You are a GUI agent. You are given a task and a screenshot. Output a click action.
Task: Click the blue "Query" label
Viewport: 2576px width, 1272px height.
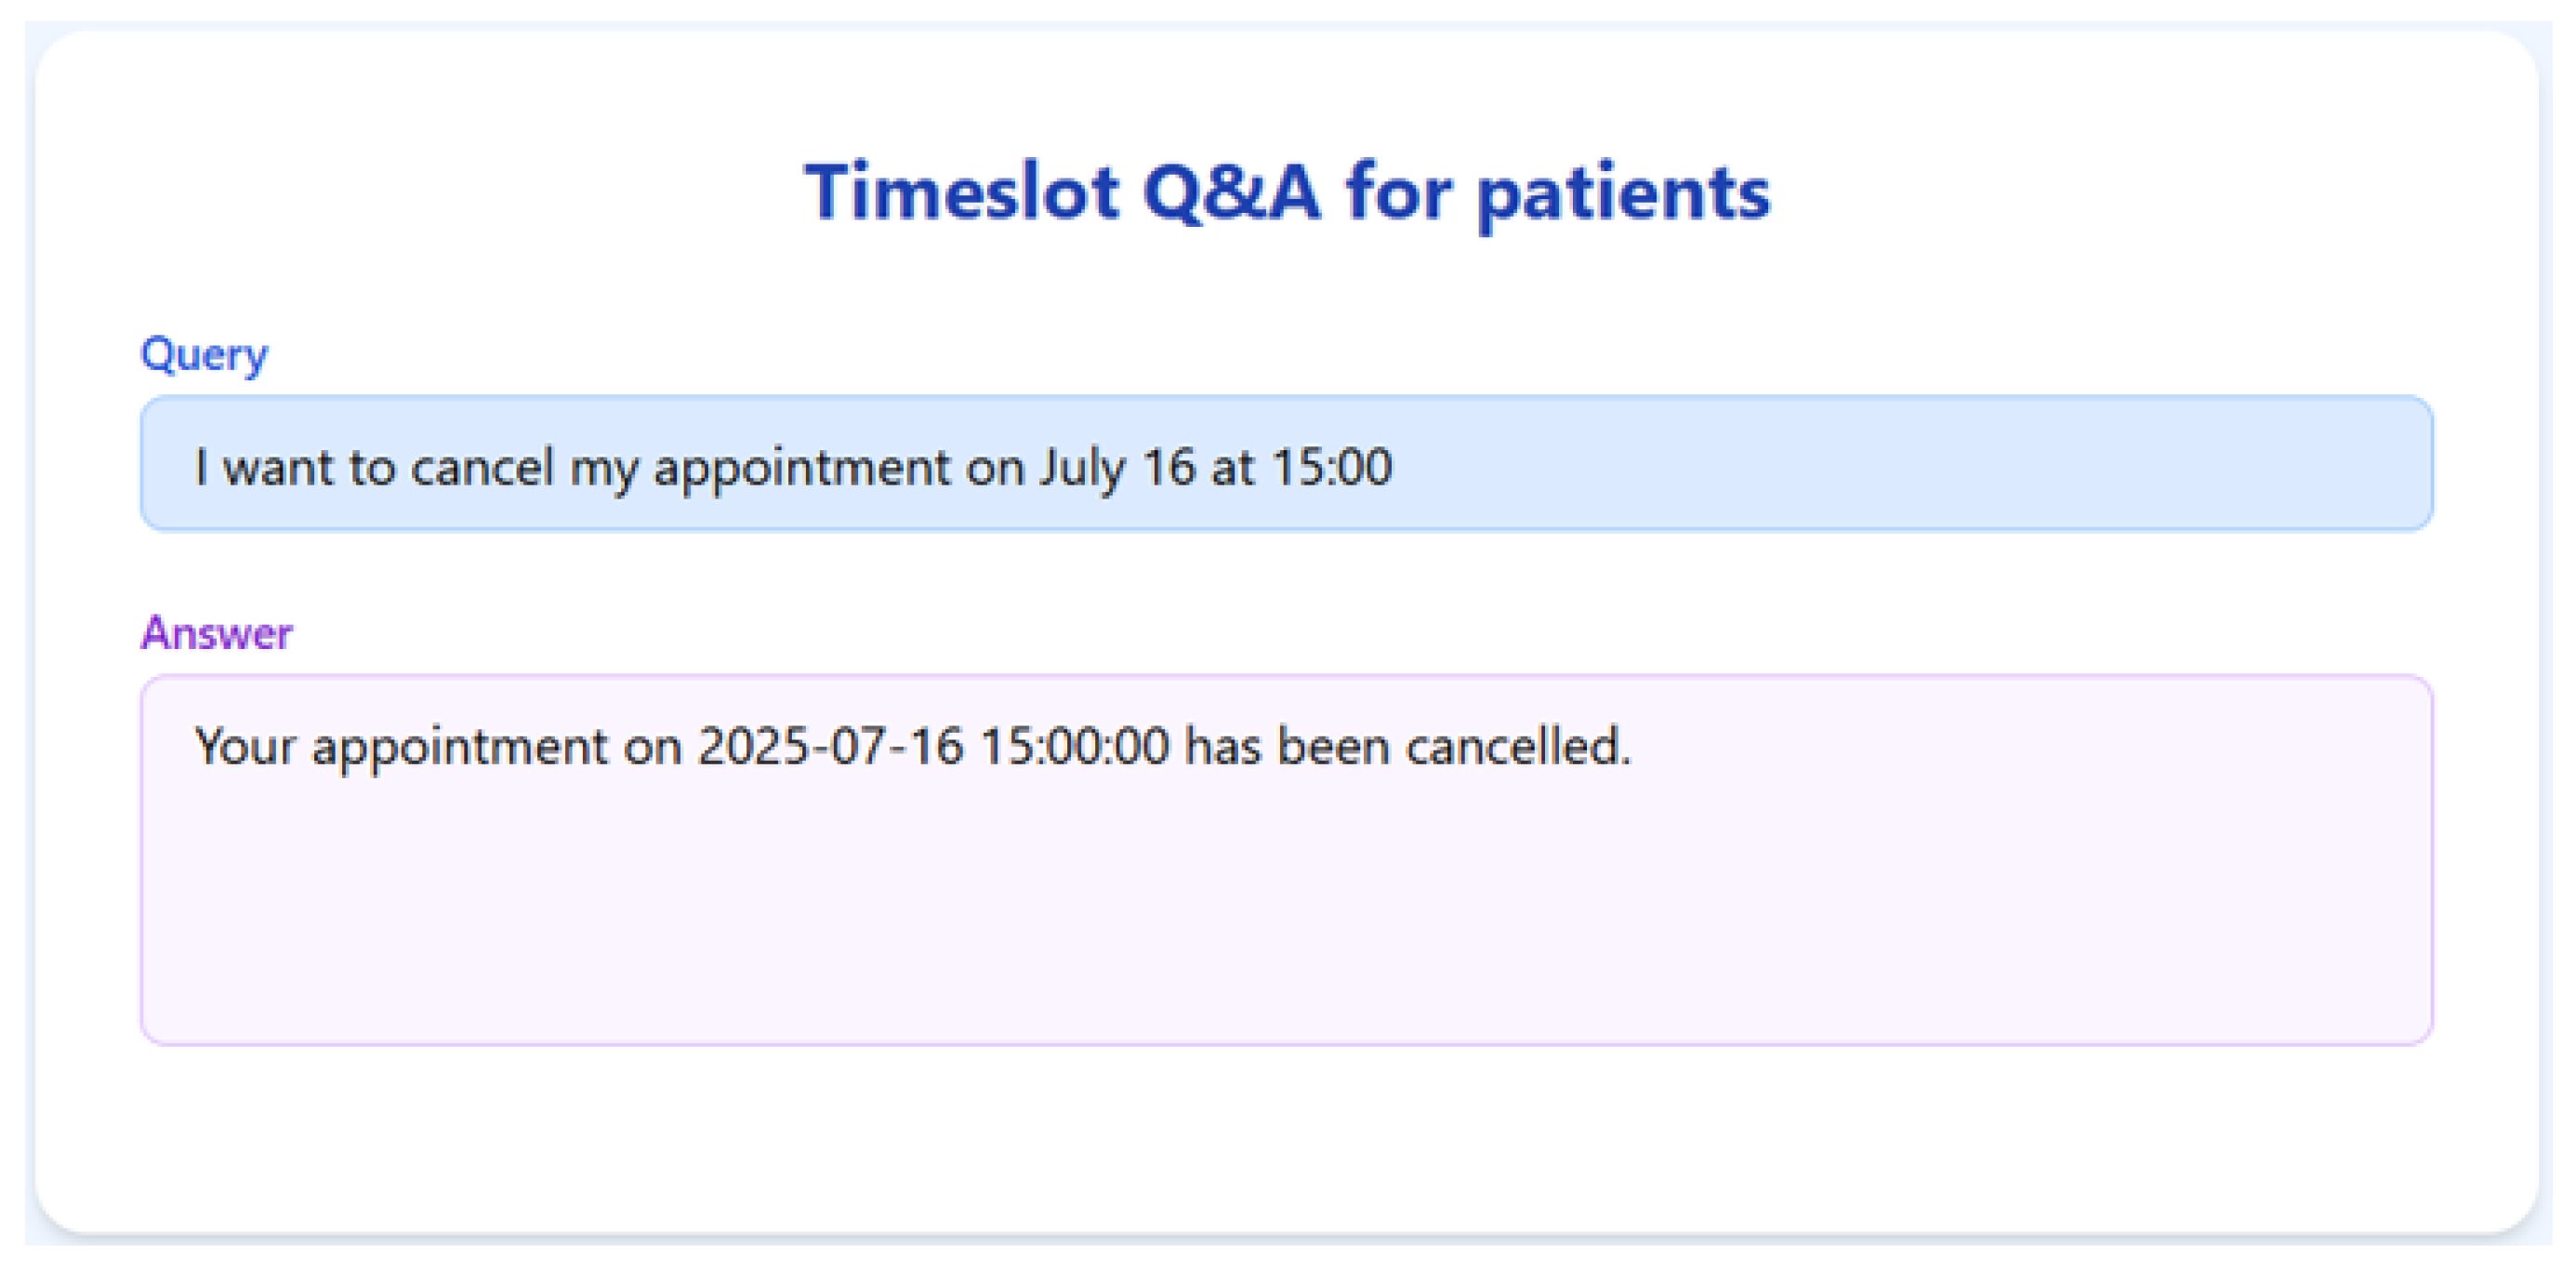point(204,354)
